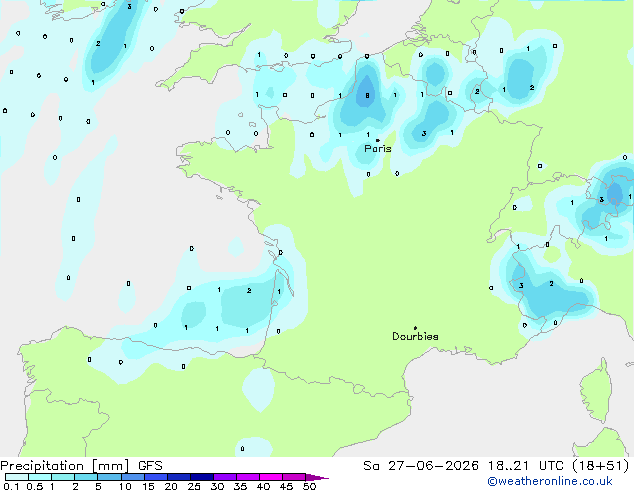
Task: Click the 'Precipitation [mm]' title text
Action: tap(65, 466)
